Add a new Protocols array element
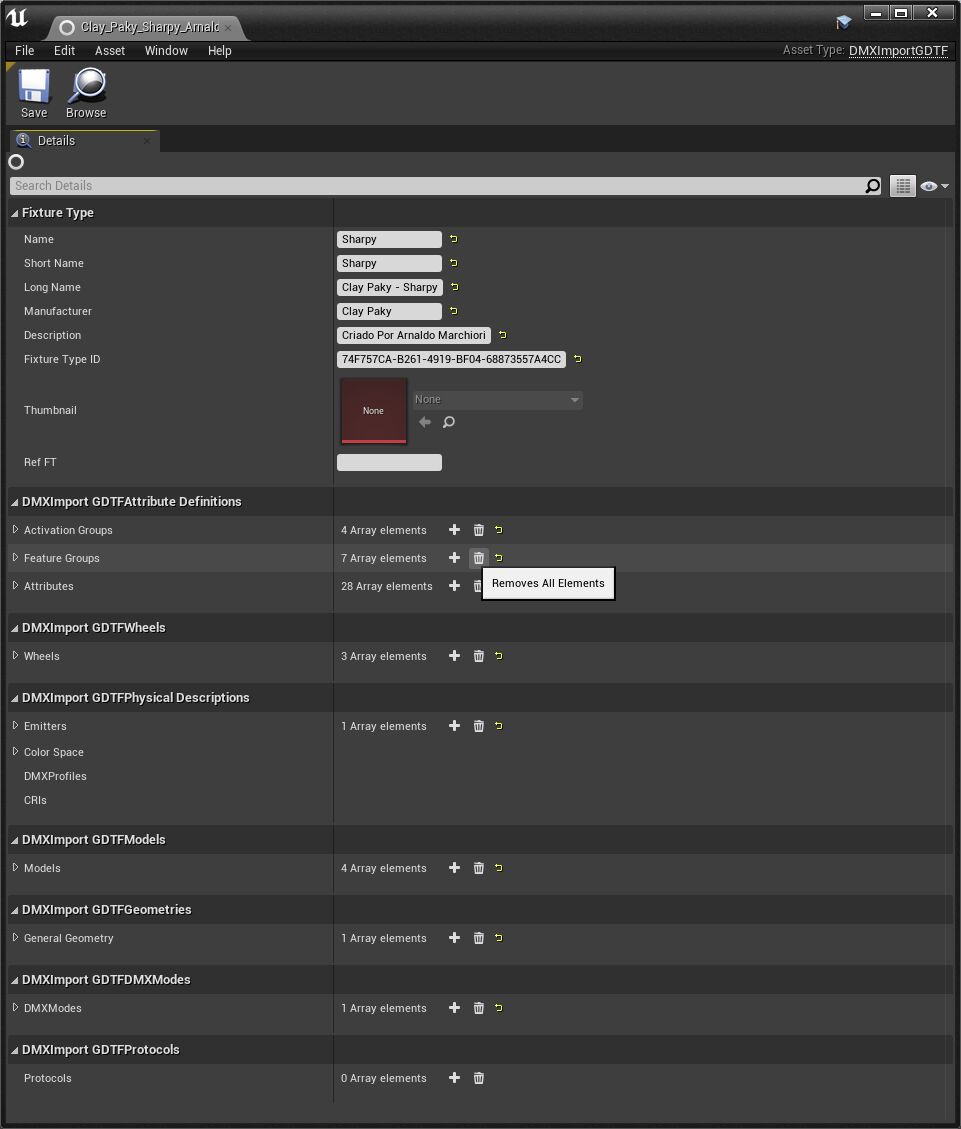Screen dimensions: 961x1129 pyautogui.click(x=454, y=1078)
